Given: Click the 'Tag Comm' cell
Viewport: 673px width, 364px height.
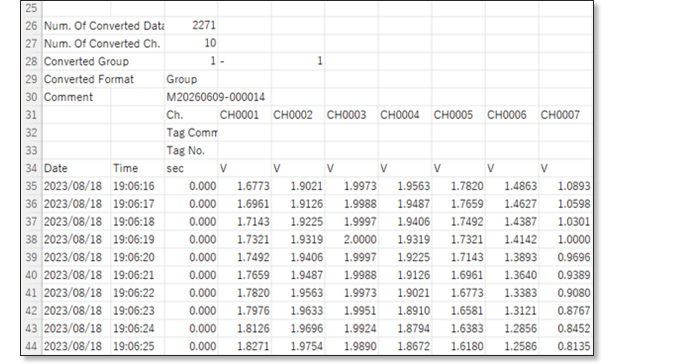Looking at the screenshot, I should tap(191, 133).
